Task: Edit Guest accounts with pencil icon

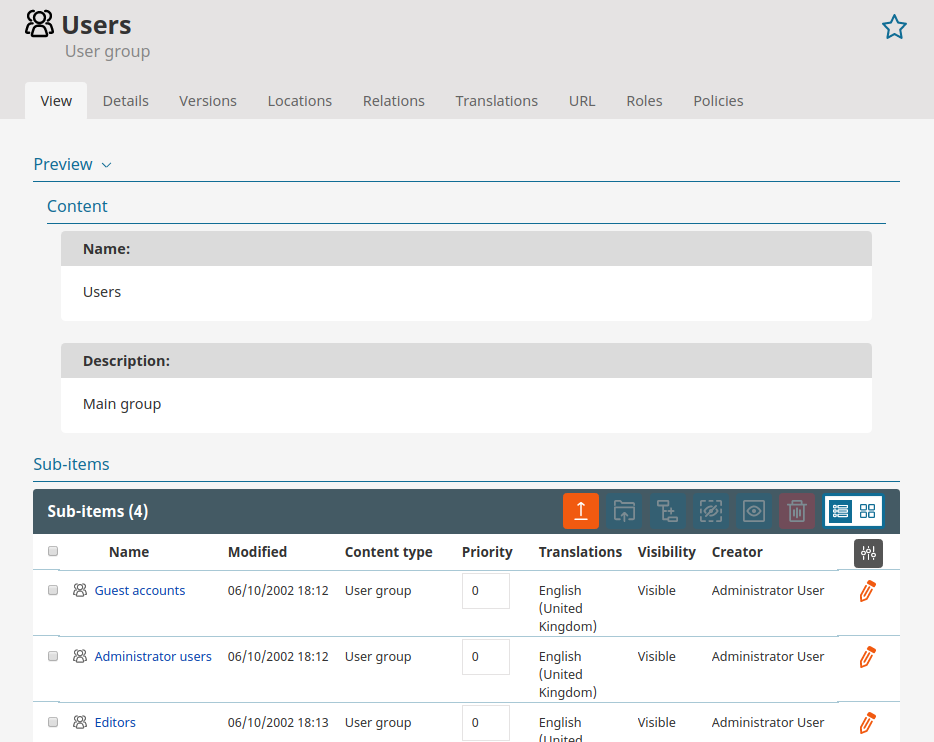Action: click(x=868, y=591)
